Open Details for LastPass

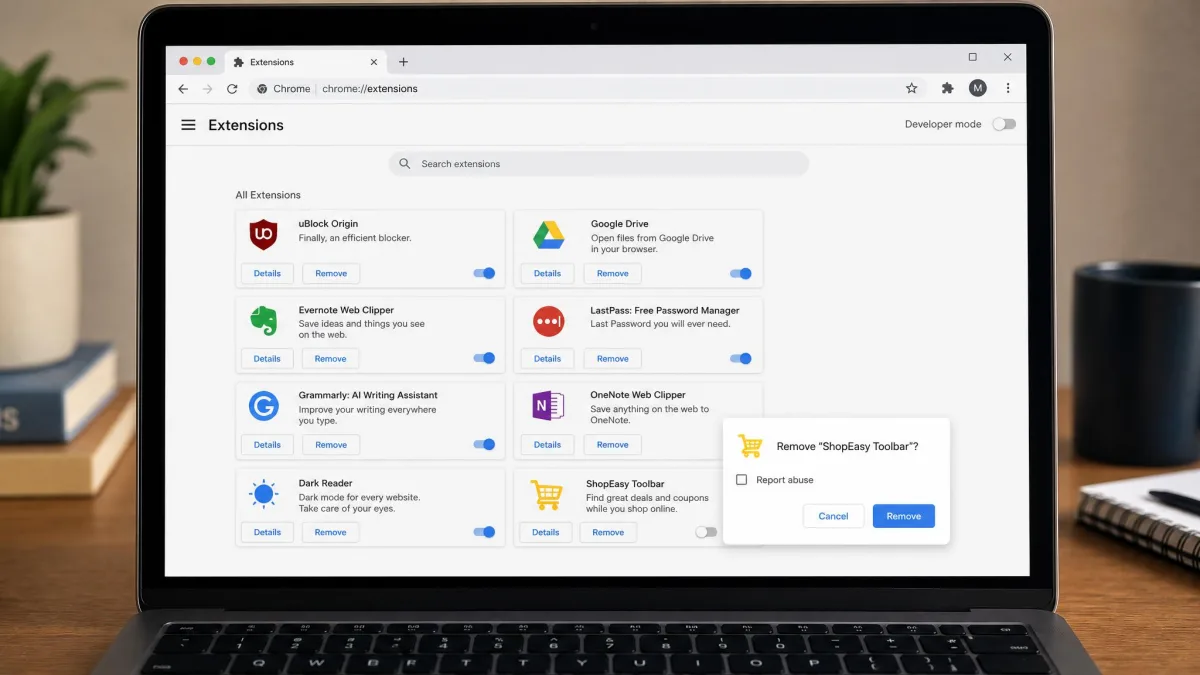point(547,358)
